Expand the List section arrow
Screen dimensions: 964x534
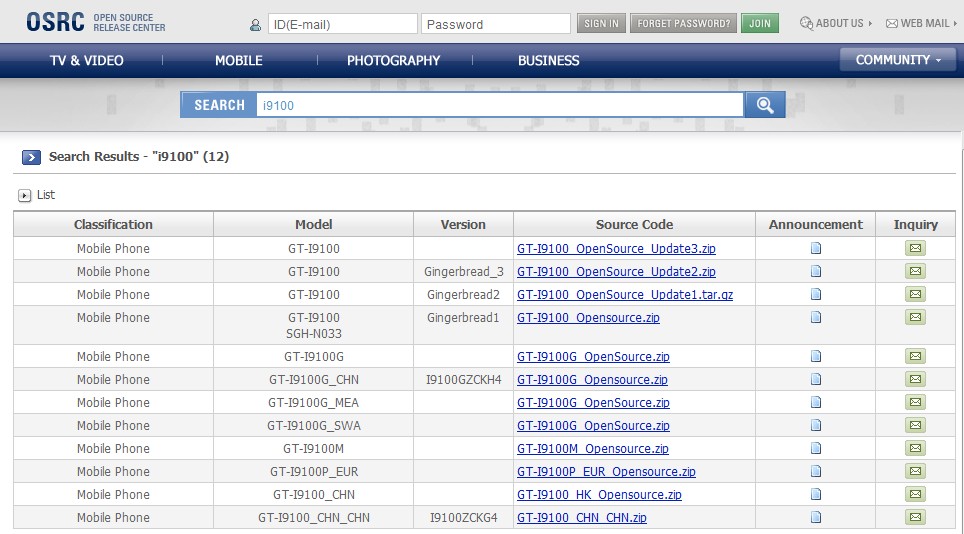point(25,195)
